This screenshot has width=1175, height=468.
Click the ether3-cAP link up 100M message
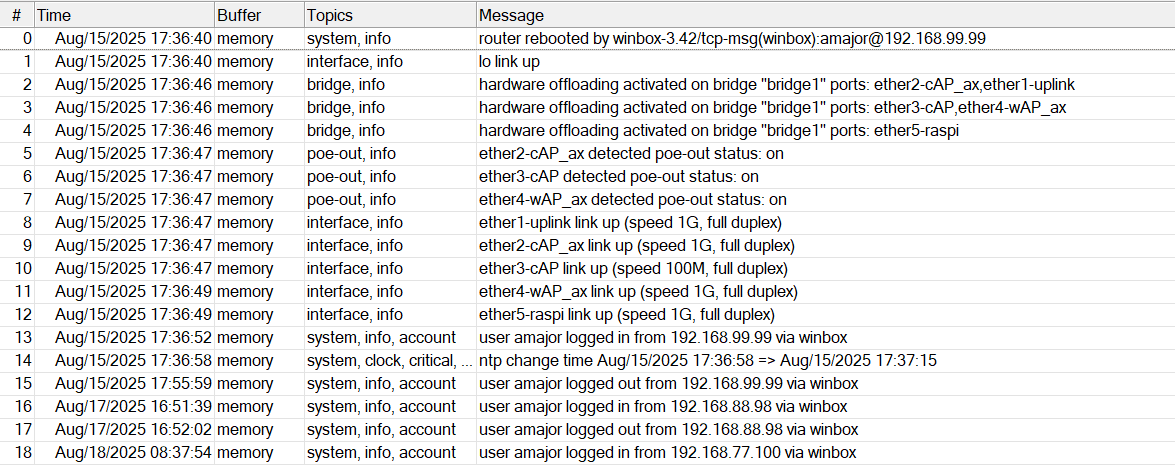pos(633,268)
